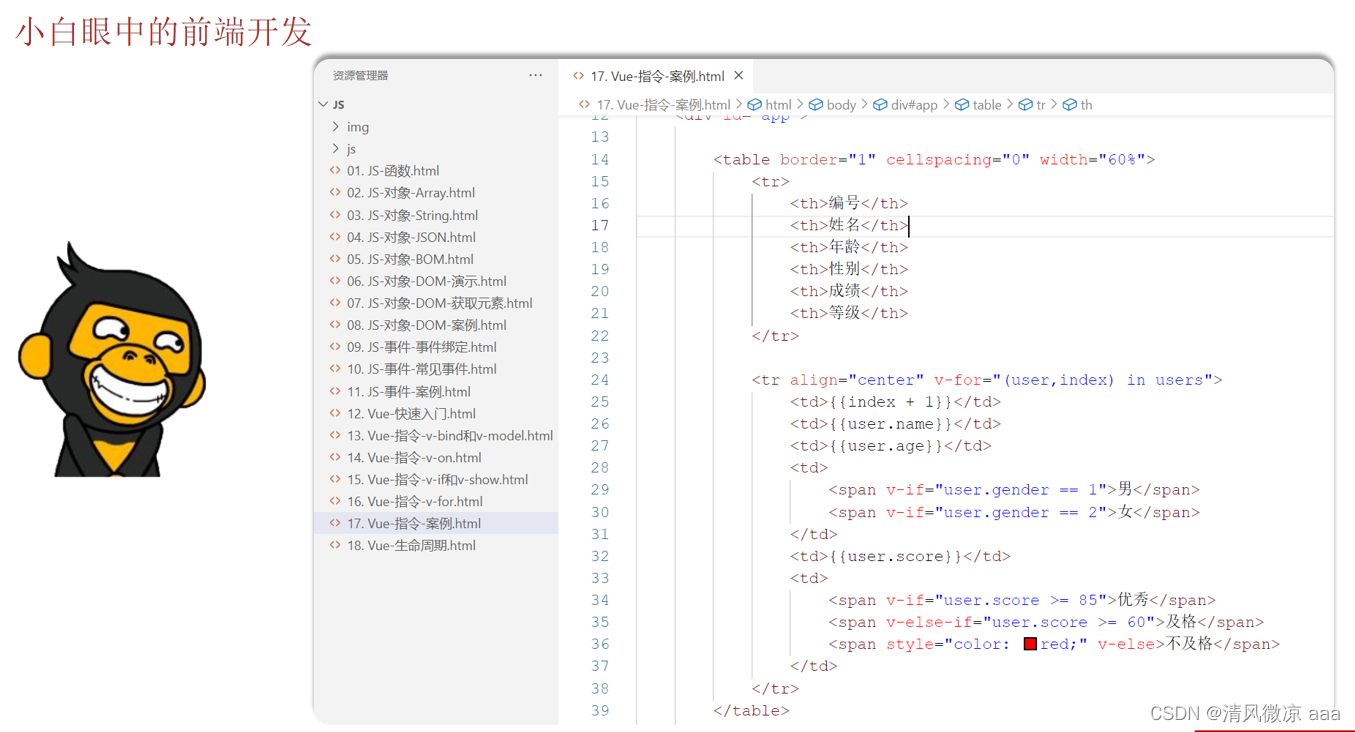Click the v-else-if span containing 及格
Screen dimensions: 1355x732
1046,622
